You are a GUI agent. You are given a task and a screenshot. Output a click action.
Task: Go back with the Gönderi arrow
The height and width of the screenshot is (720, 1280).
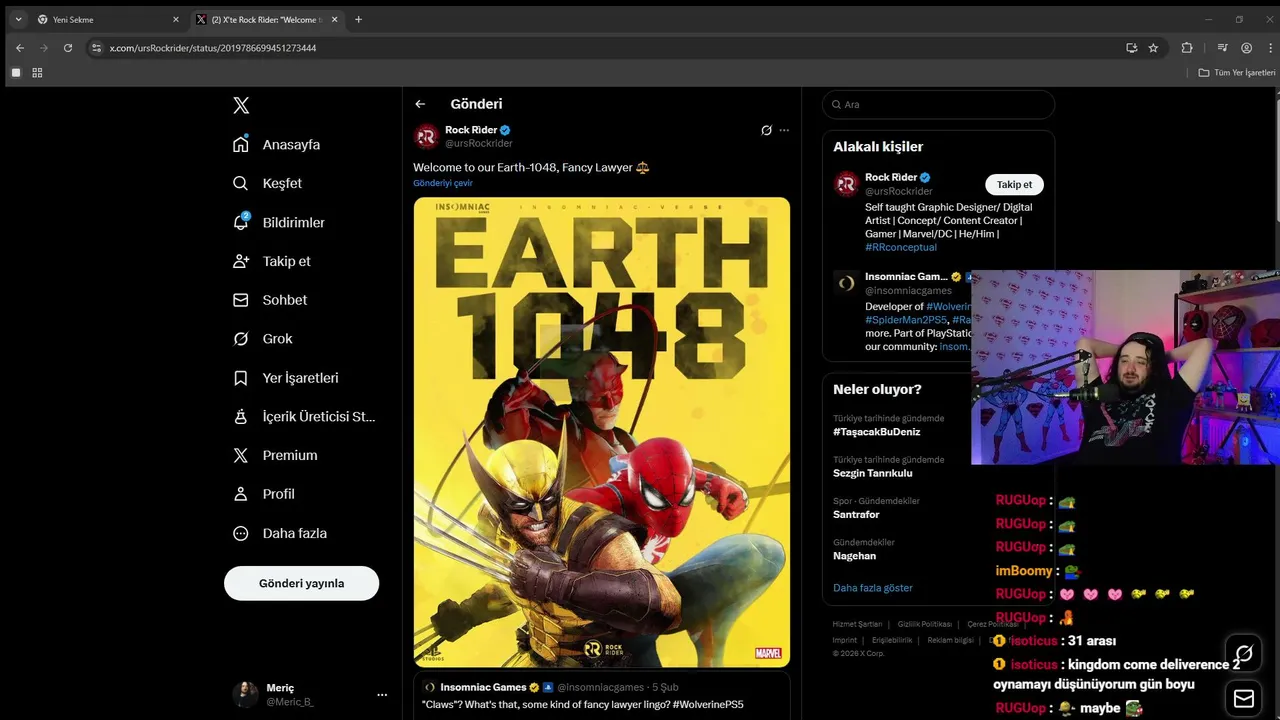point(420,104)
